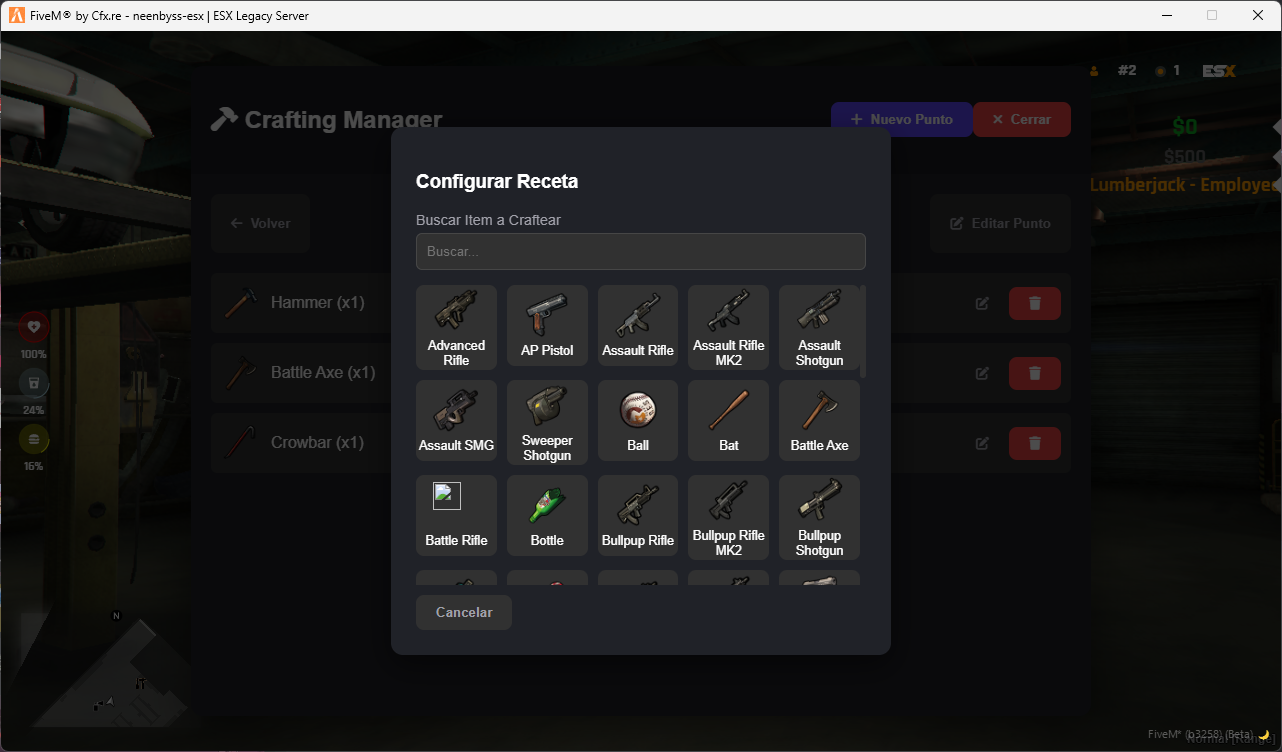Click the Crafting Manager title

coord(326,120)
